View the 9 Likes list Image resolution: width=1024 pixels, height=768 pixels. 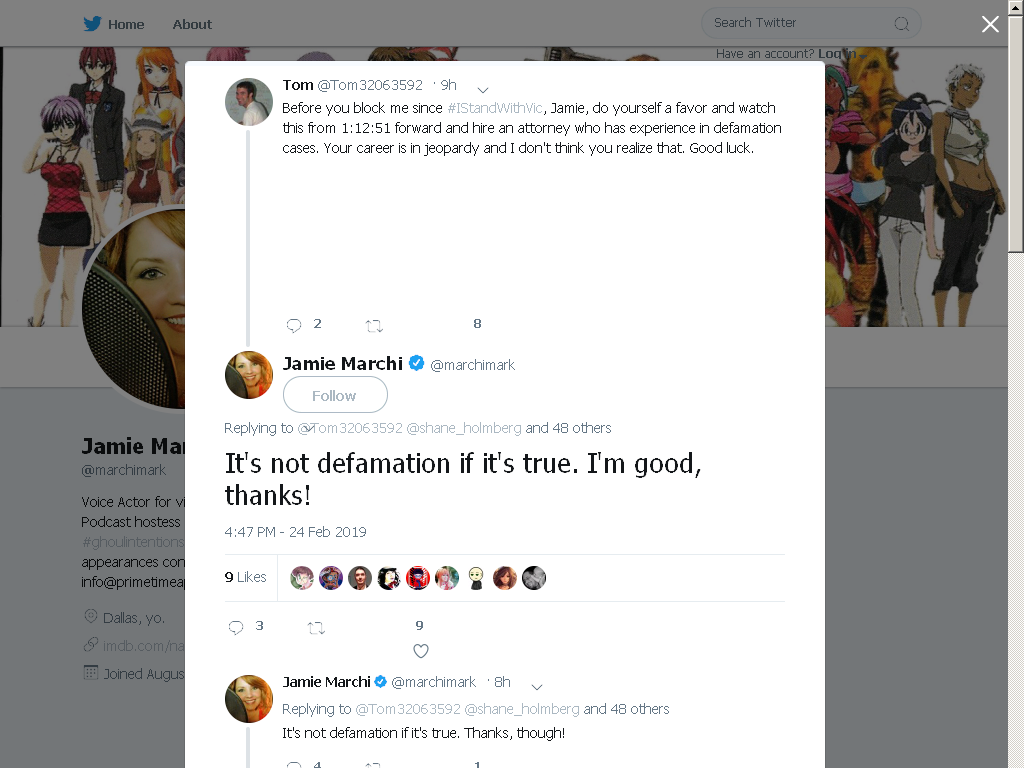(x=246, y=577)
